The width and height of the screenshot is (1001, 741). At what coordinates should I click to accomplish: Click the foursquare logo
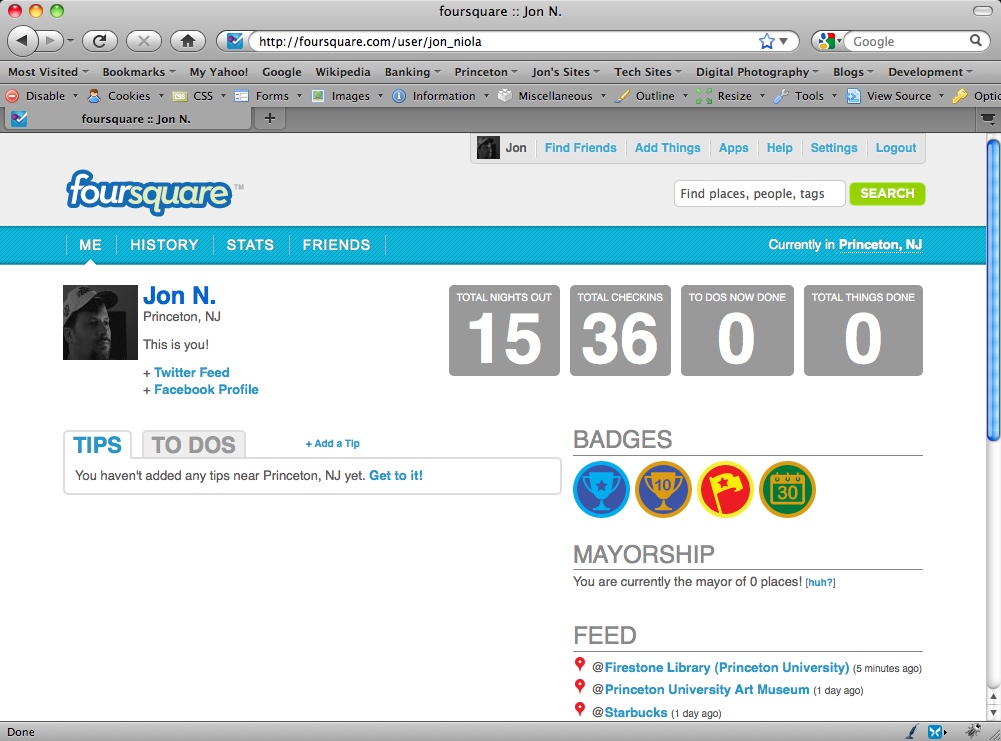[x=149, y=191]
